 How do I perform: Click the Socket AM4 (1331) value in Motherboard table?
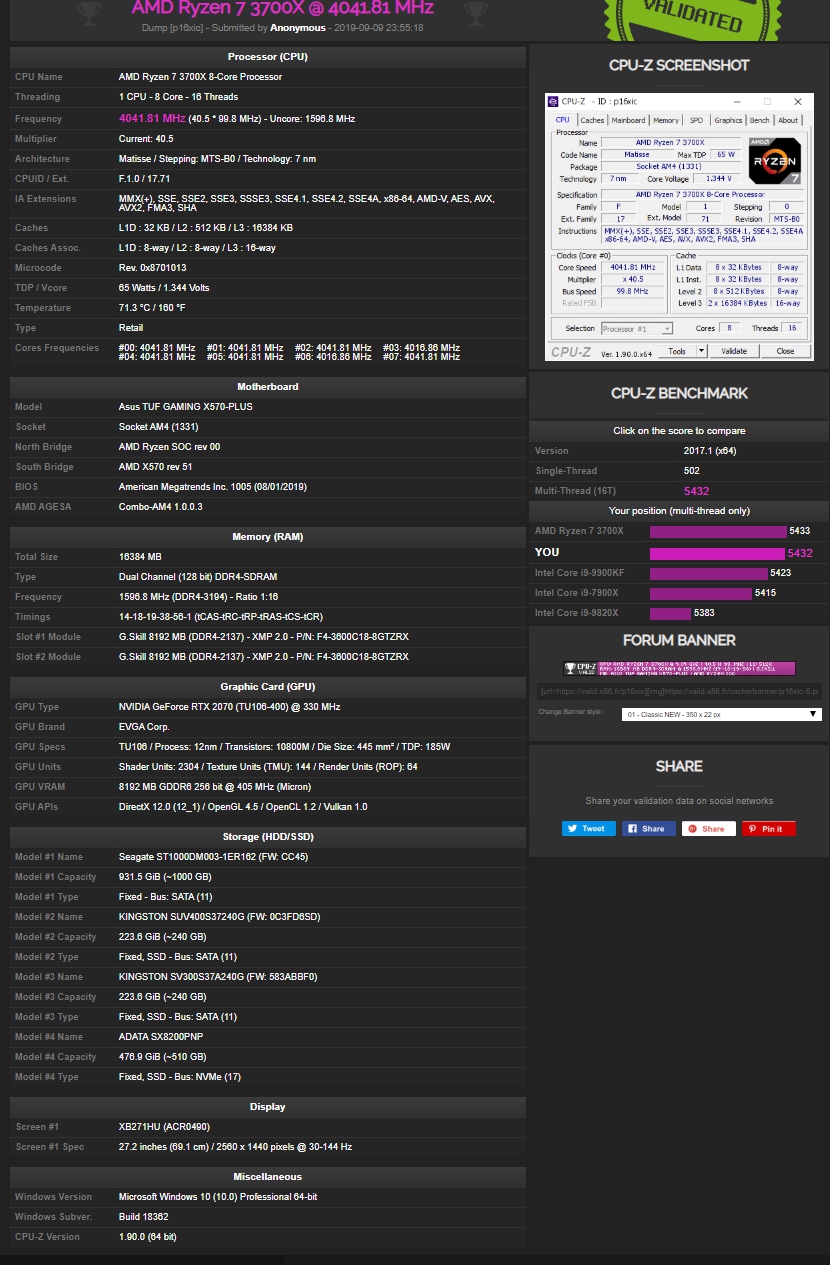(161, 427)
